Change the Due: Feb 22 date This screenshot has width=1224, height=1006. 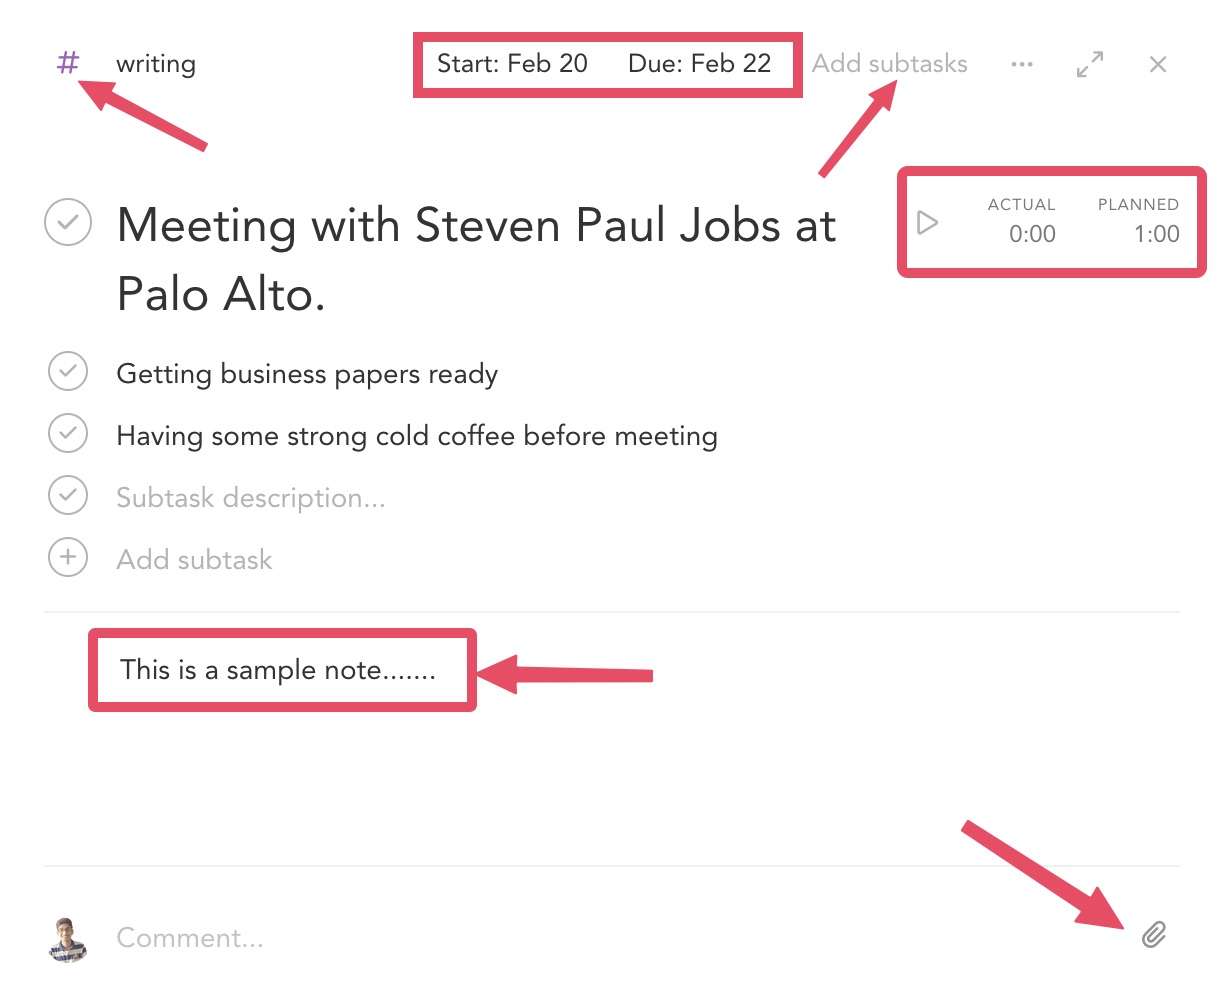(699, 64)
